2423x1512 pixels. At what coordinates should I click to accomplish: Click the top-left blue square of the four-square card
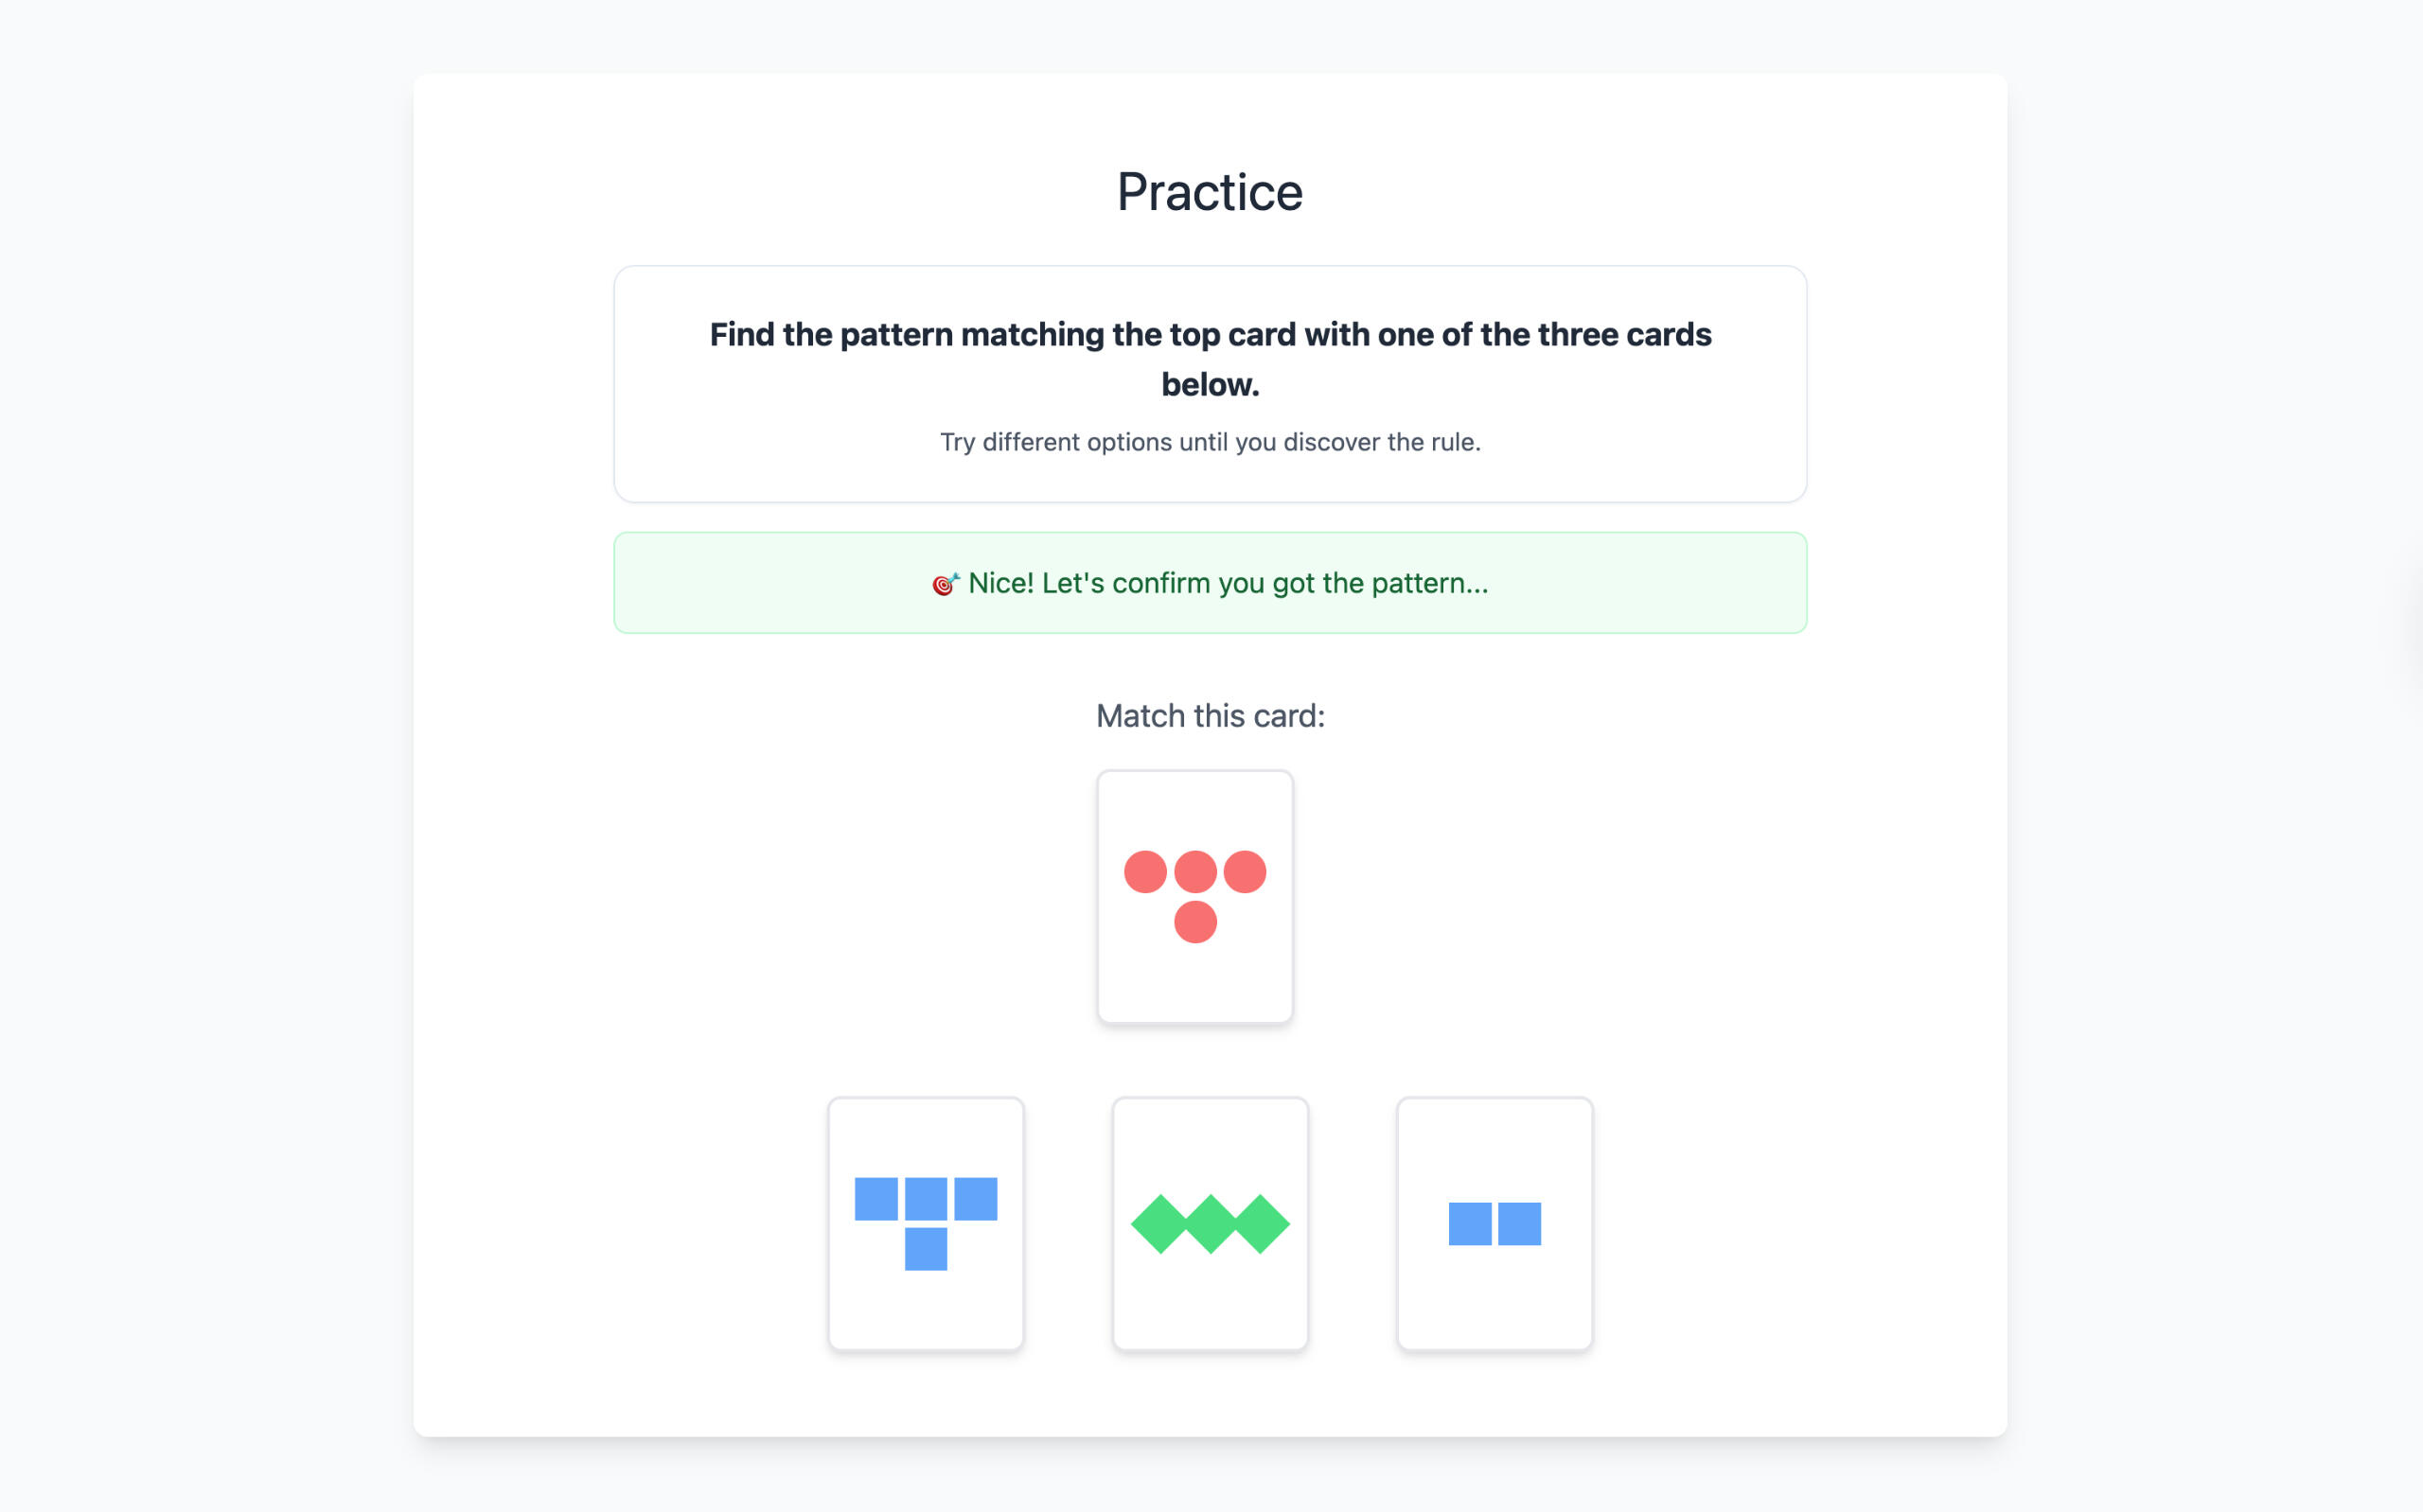click(876, 1199)
